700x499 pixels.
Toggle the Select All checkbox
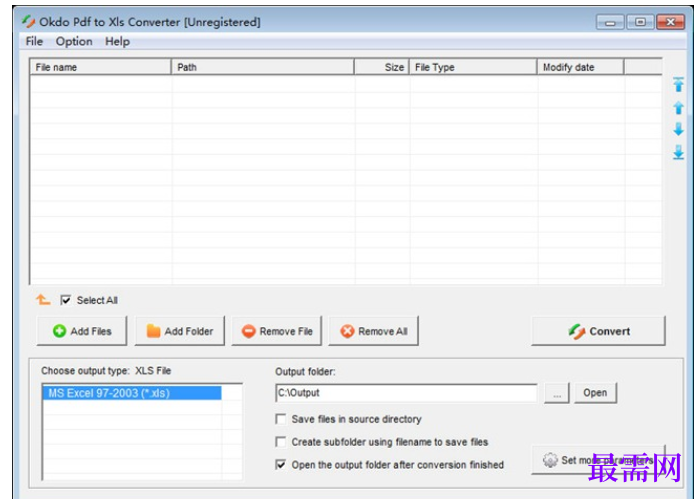[x=66, y=300]
